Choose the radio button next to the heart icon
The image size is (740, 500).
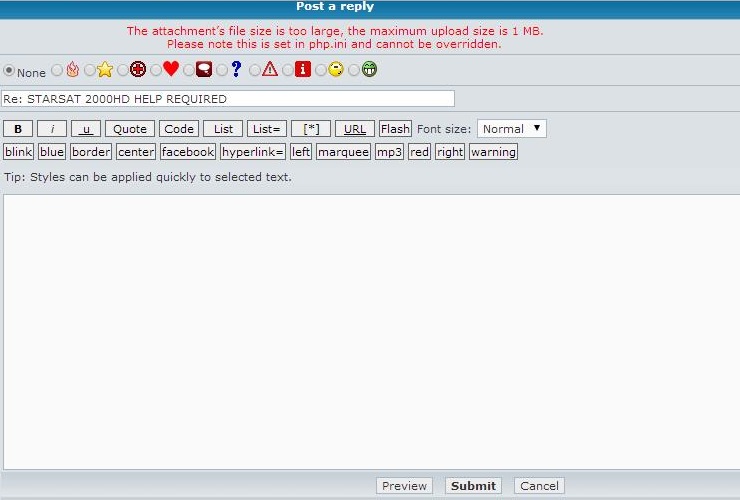pyautogui.click(x=156, y=71)
